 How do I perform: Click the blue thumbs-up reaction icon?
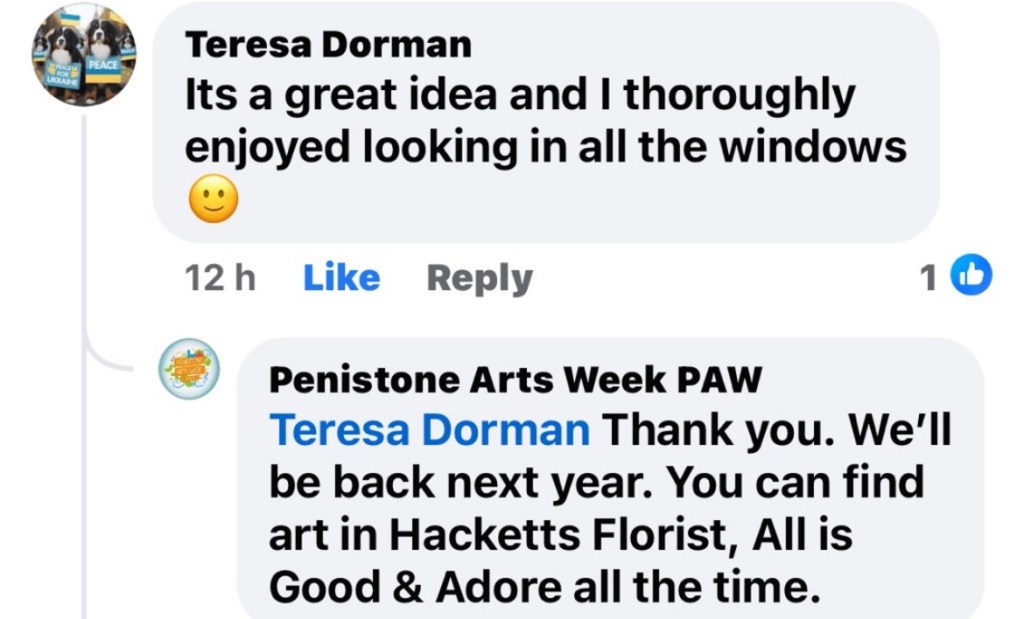pos(970,276)
